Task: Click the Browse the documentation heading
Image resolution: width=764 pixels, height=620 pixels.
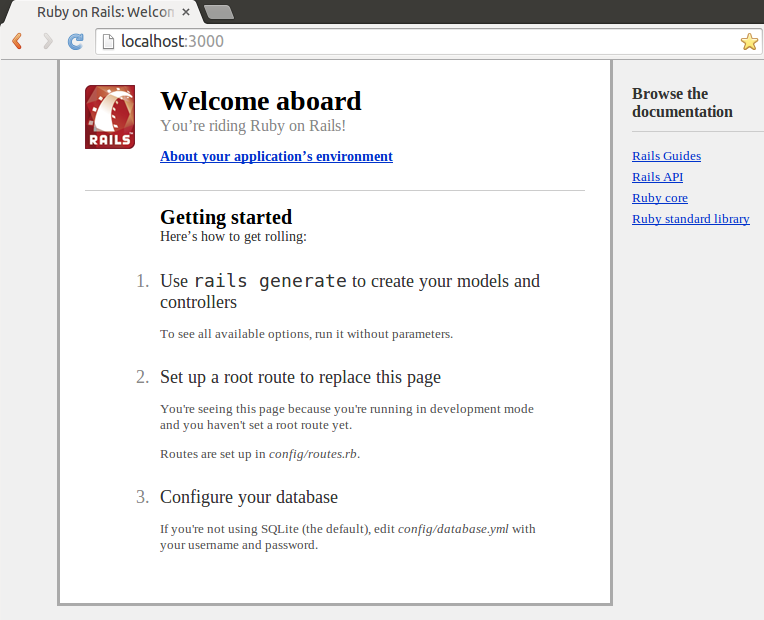Action: coord(682,102)
